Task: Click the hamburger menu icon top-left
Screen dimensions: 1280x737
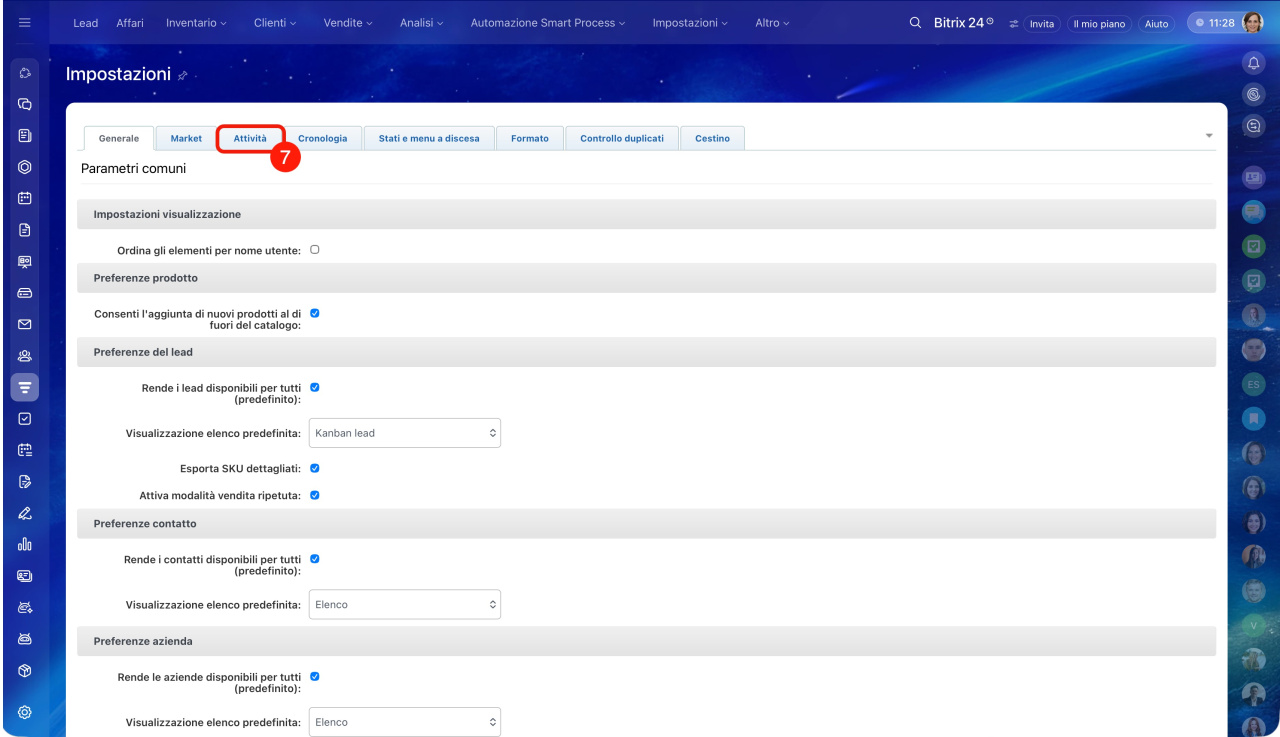Action: click(x=25, y=23)
